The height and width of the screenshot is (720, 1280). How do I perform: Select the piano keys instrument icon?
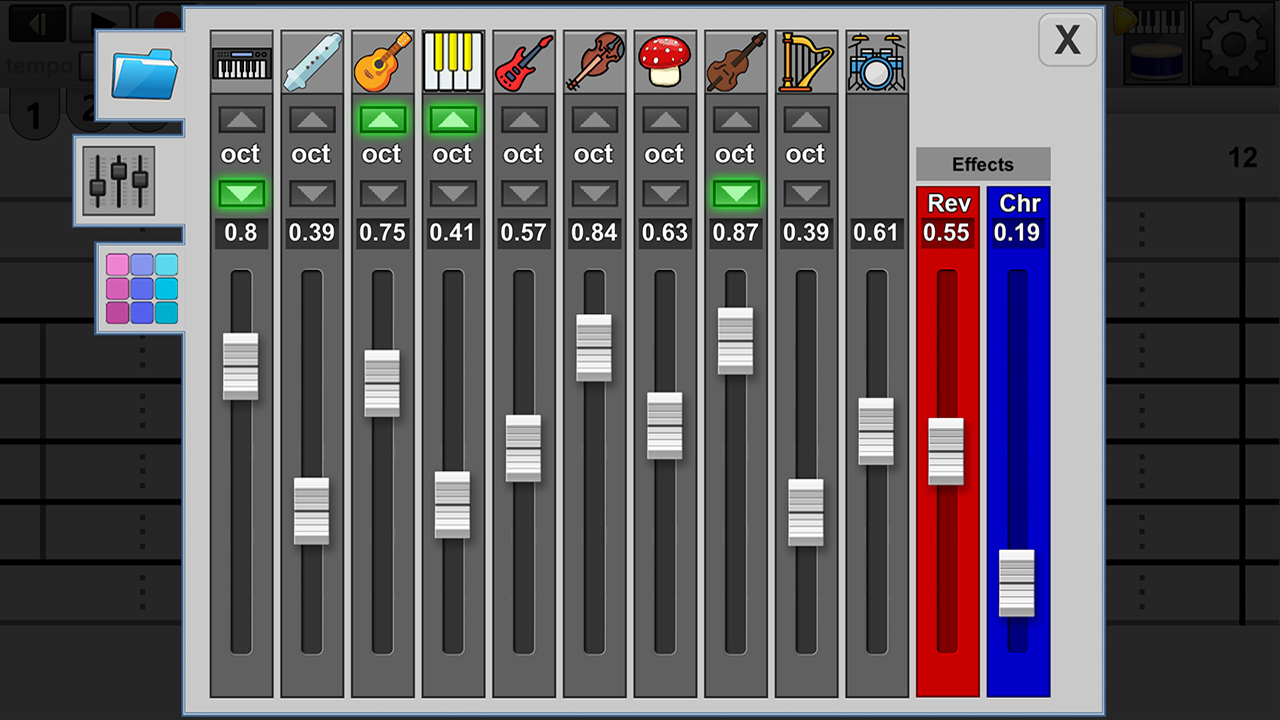point(452,60)
